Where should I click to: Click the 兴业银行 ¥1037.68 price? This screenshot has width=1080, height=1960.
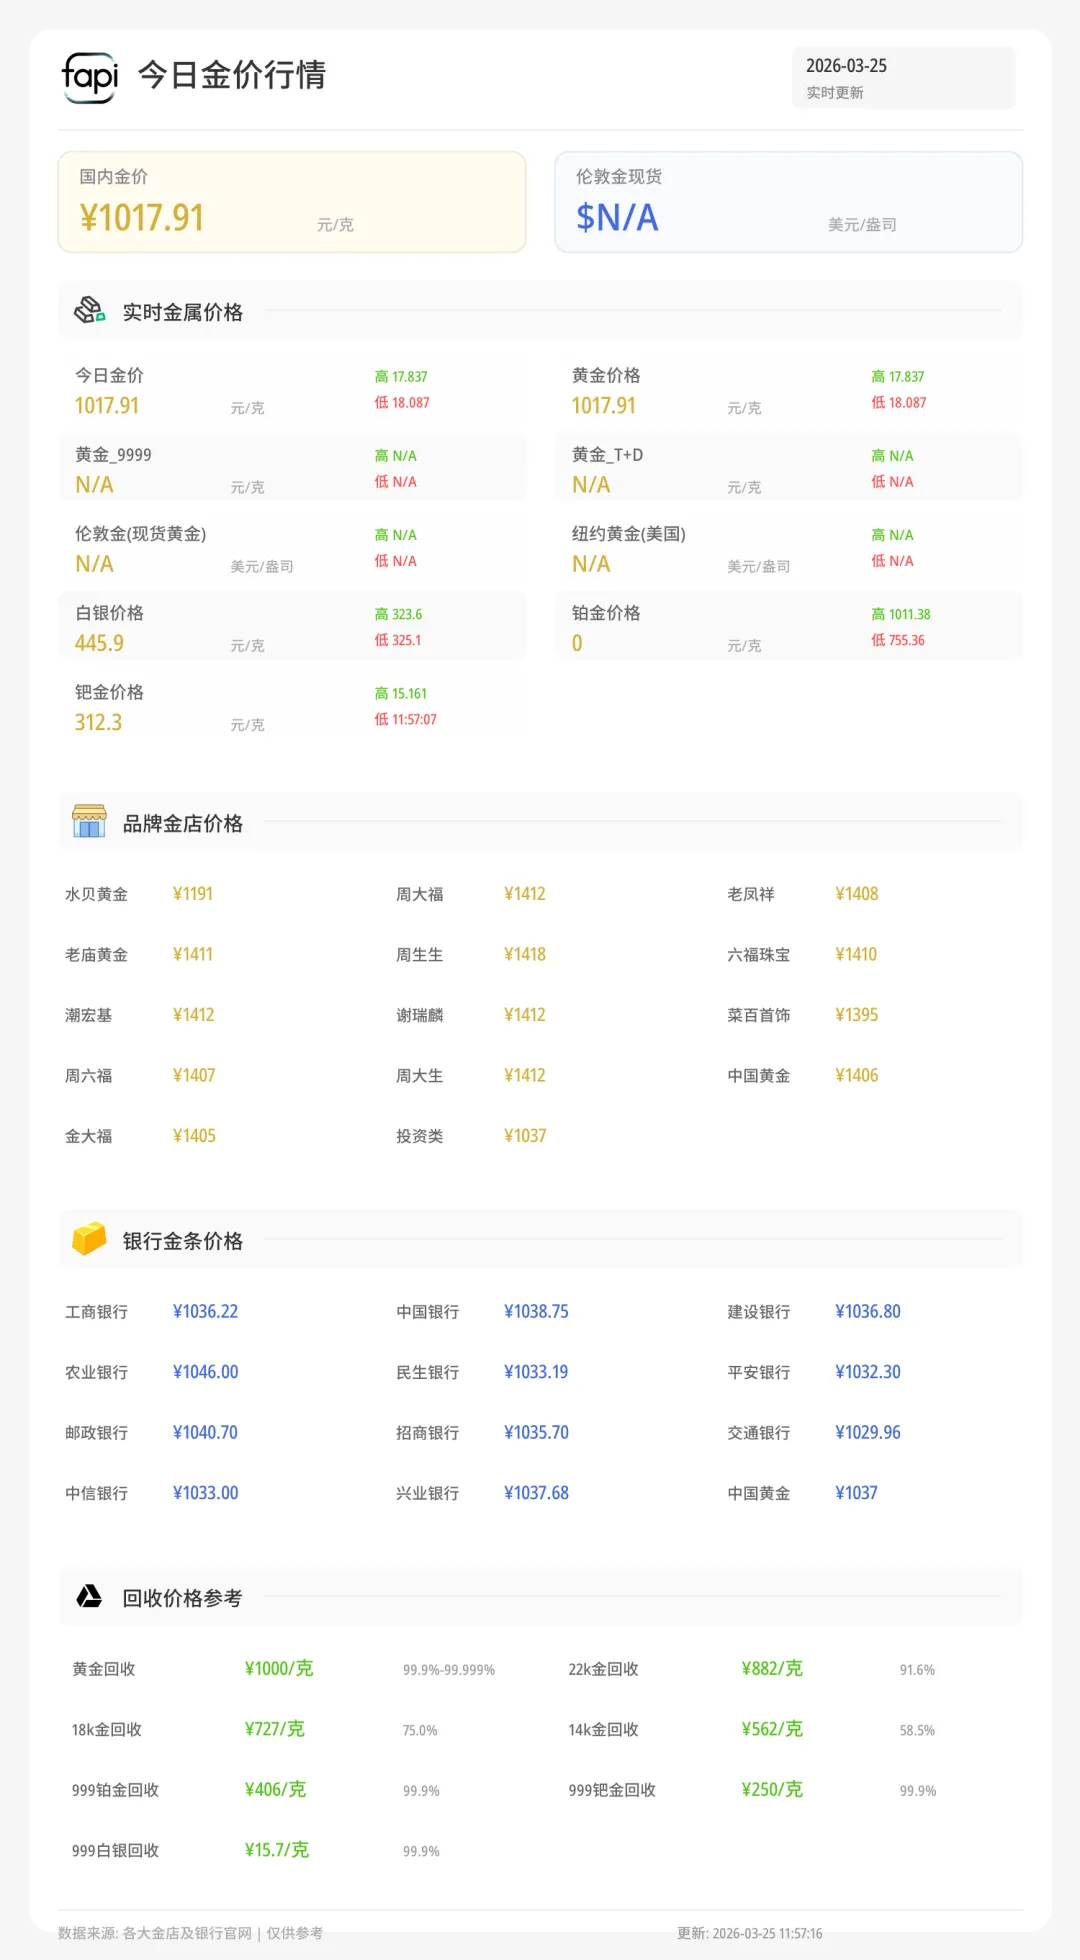pyautogui.click(x=536, y=1493)
